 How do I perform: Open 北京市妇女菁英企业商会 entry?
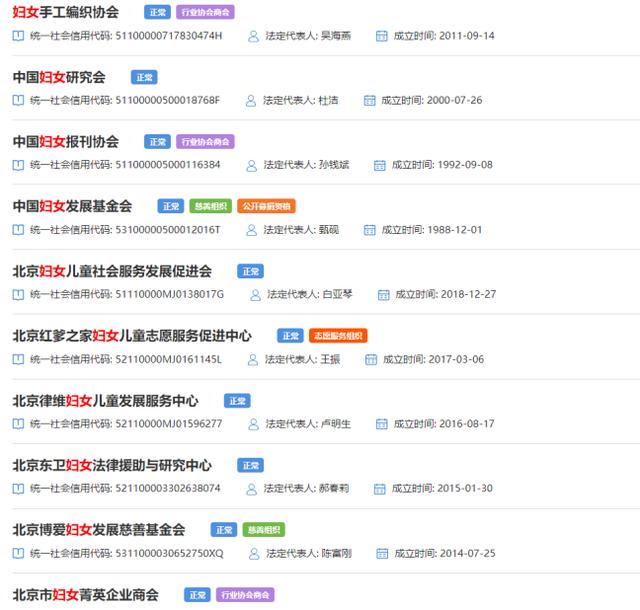[86, 594]
